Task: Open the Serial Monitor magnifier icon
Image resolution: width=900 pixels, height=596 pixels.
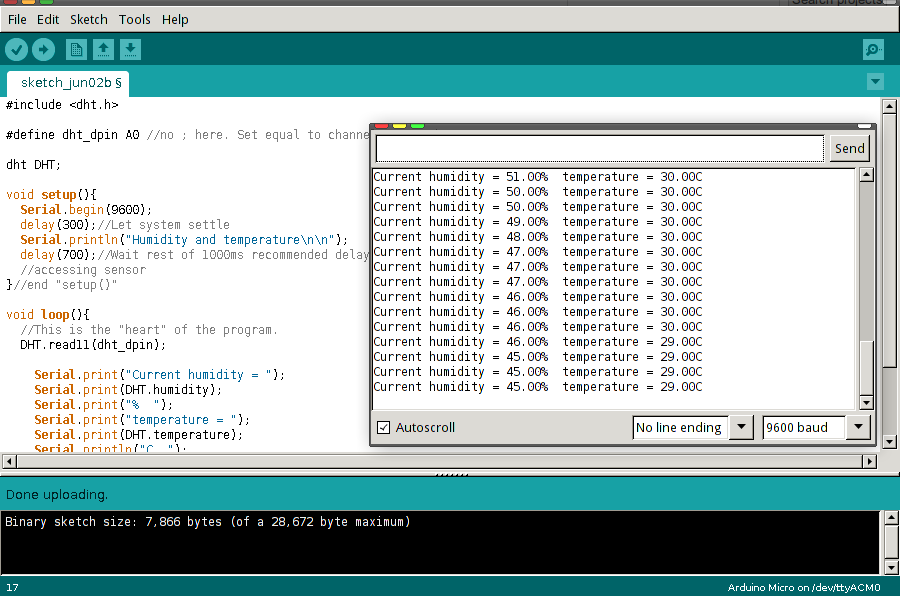Action: coord(873,50)
